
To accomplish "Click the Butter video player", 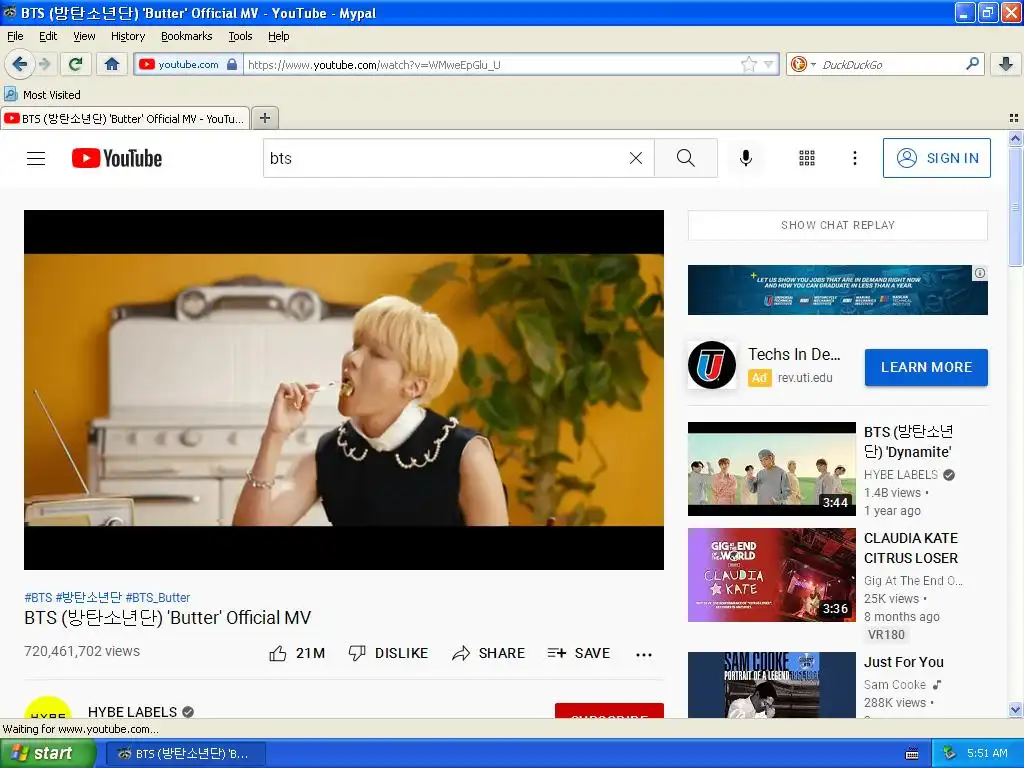I will tap(344, 390).
